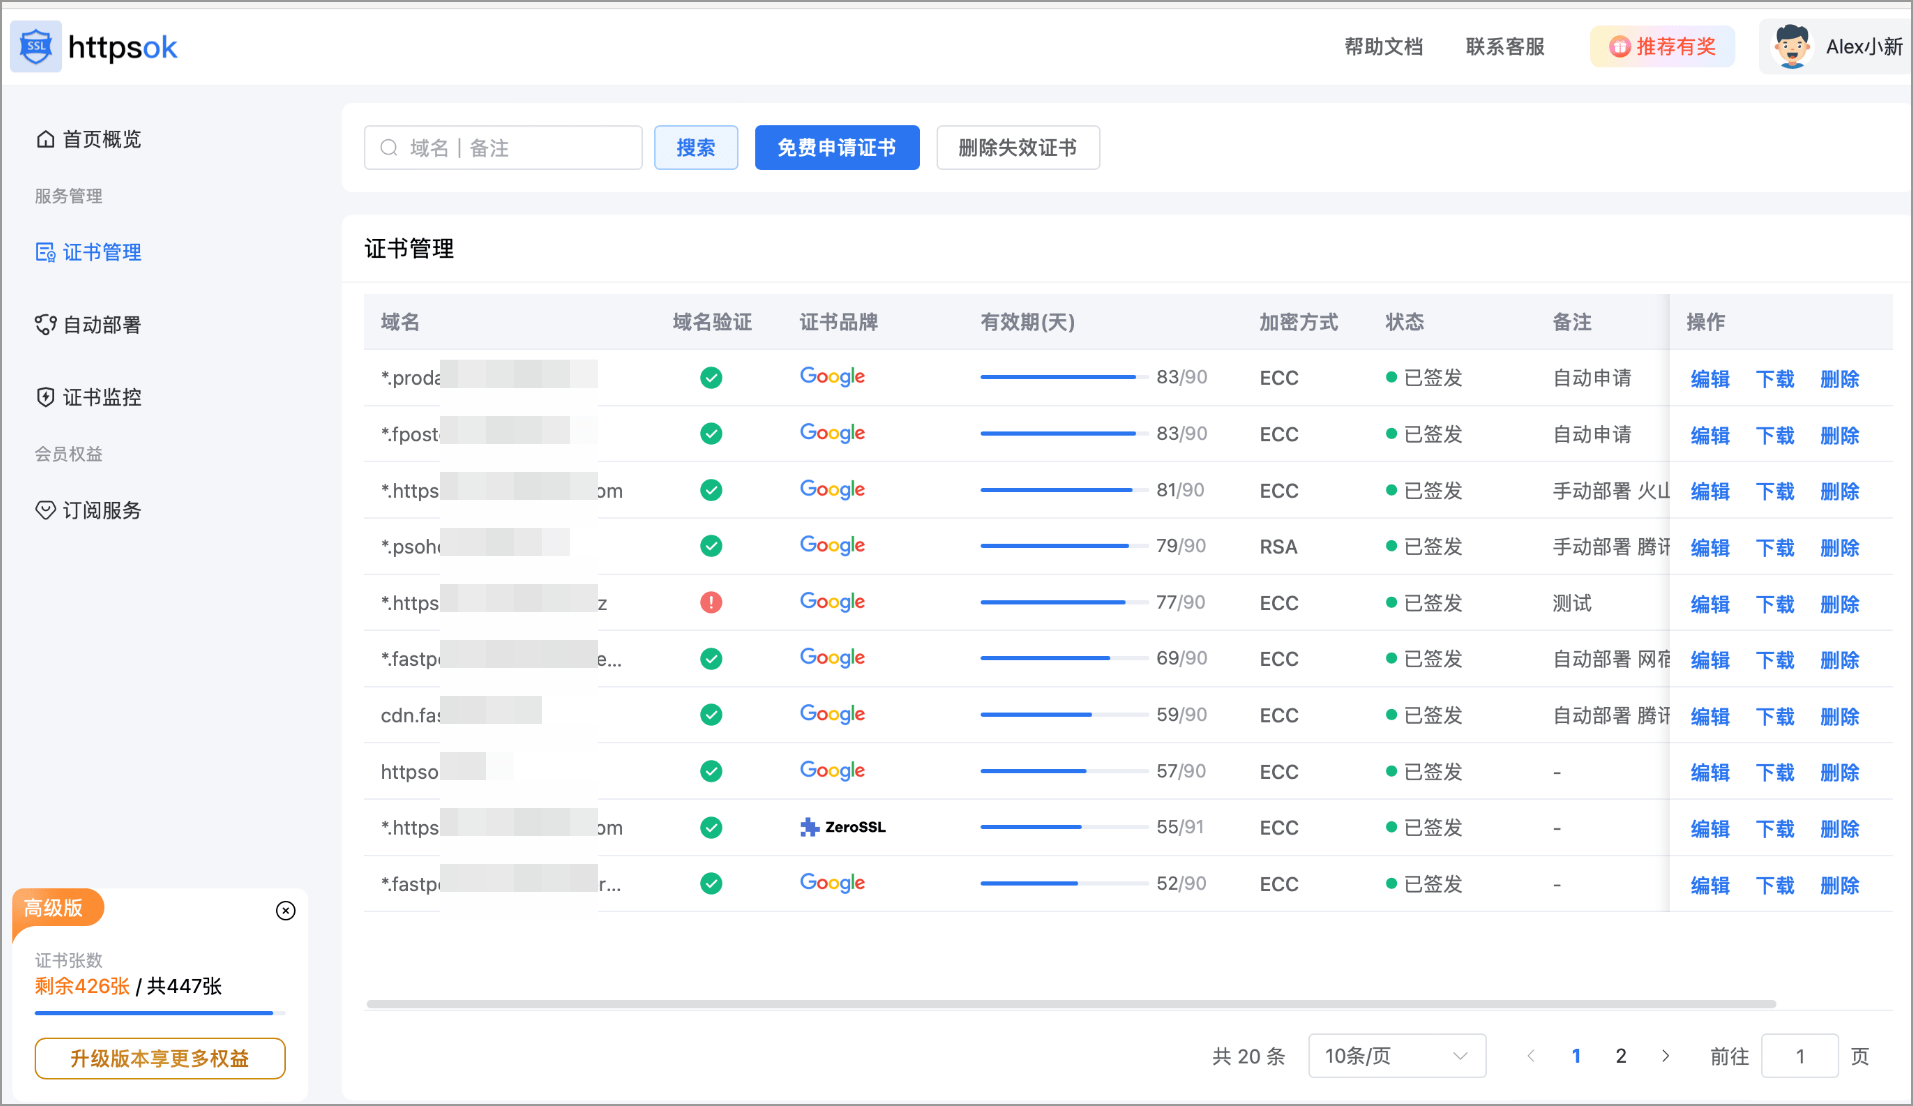Click 删除 in 81/90 row
1913x1106 pixels.
(1839, 491)
